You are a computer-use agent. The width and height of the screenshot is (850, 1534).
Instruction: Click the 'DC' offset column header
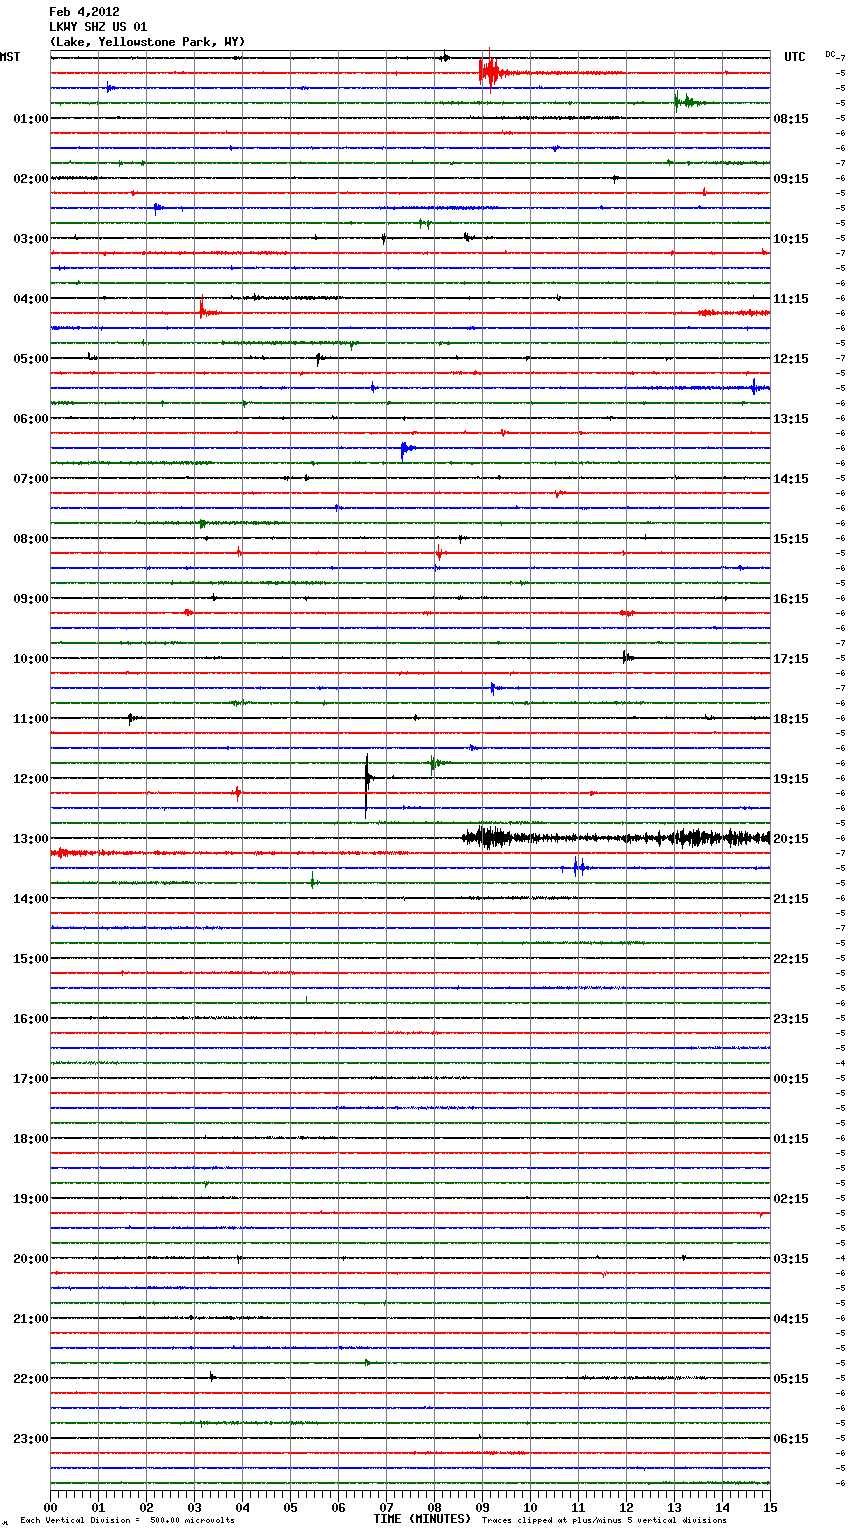[829, 54]
